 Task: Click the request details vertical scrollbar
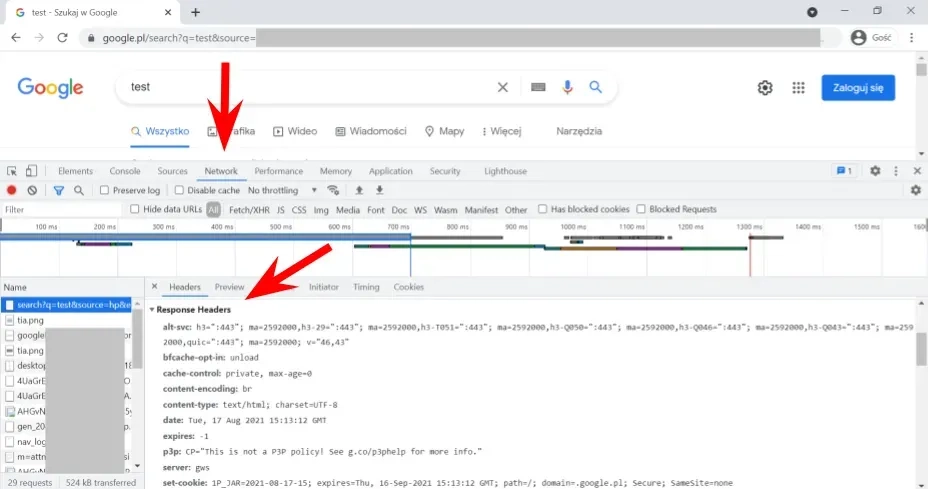tap(921, 348)
